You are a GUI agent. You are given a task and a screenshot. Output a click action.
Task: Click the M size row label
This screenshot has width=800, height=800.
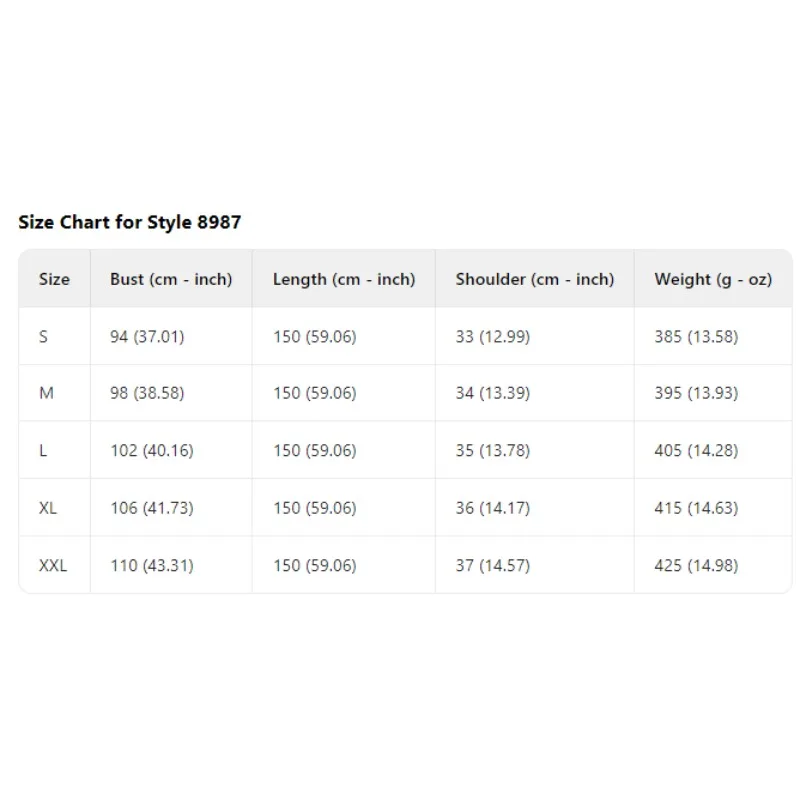point(46,393)
